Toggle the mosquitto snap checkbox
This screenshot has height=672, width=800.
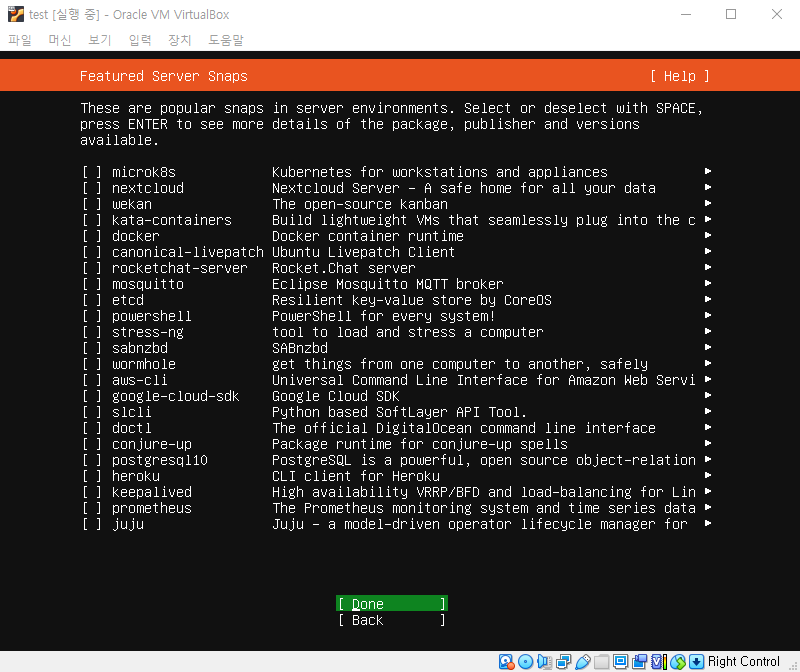point(92,284)
